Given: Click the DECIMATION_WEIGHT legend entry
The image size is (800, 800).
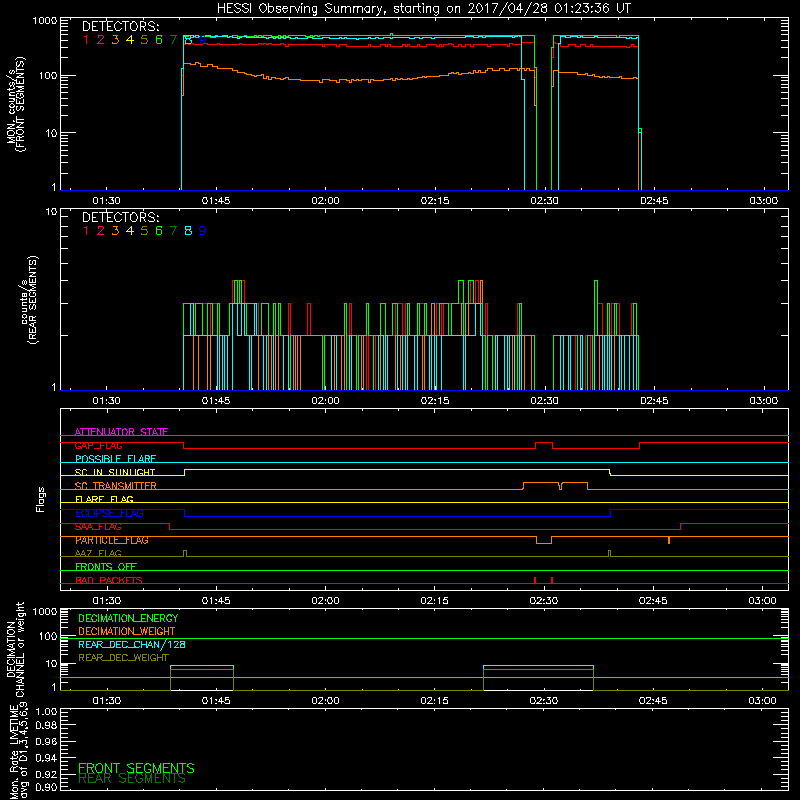Looking at the screenshot, I should point(127,631).
